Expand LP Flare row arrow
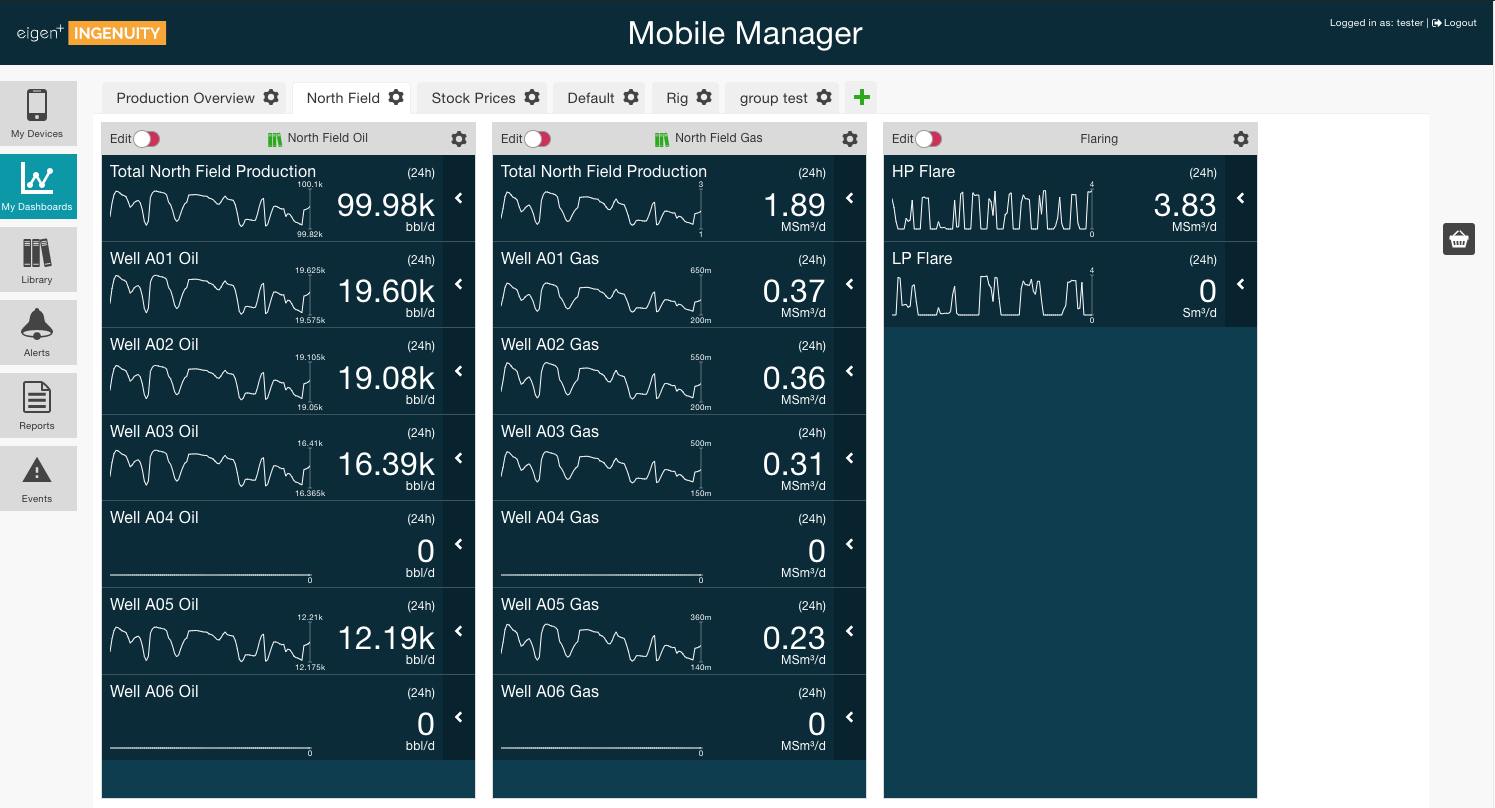1495x808 pixels. click(1241, 284)
